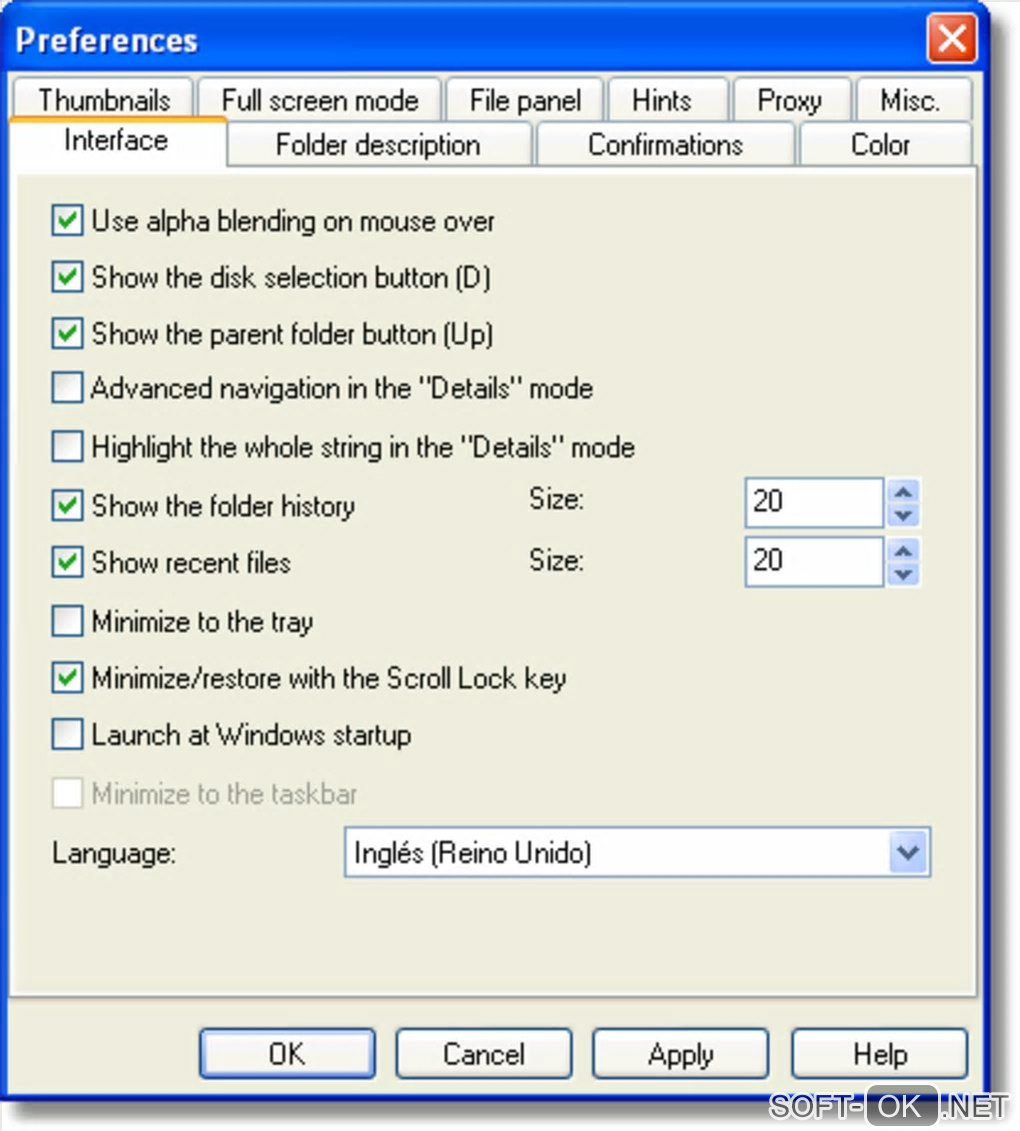Viewport: 1020px width, 1131px height.
Task: Decrease recent files size with down arrow
Action: [904, 574]
